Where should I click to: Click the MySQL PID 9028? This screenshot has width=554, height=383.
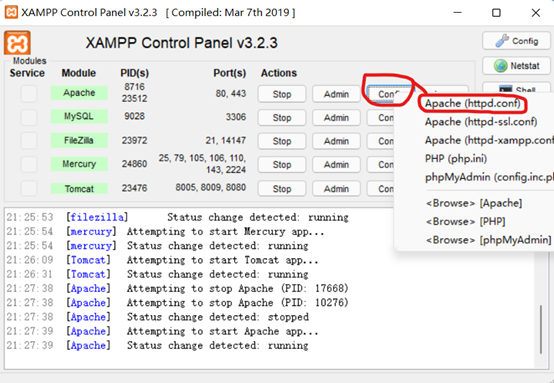134,116
